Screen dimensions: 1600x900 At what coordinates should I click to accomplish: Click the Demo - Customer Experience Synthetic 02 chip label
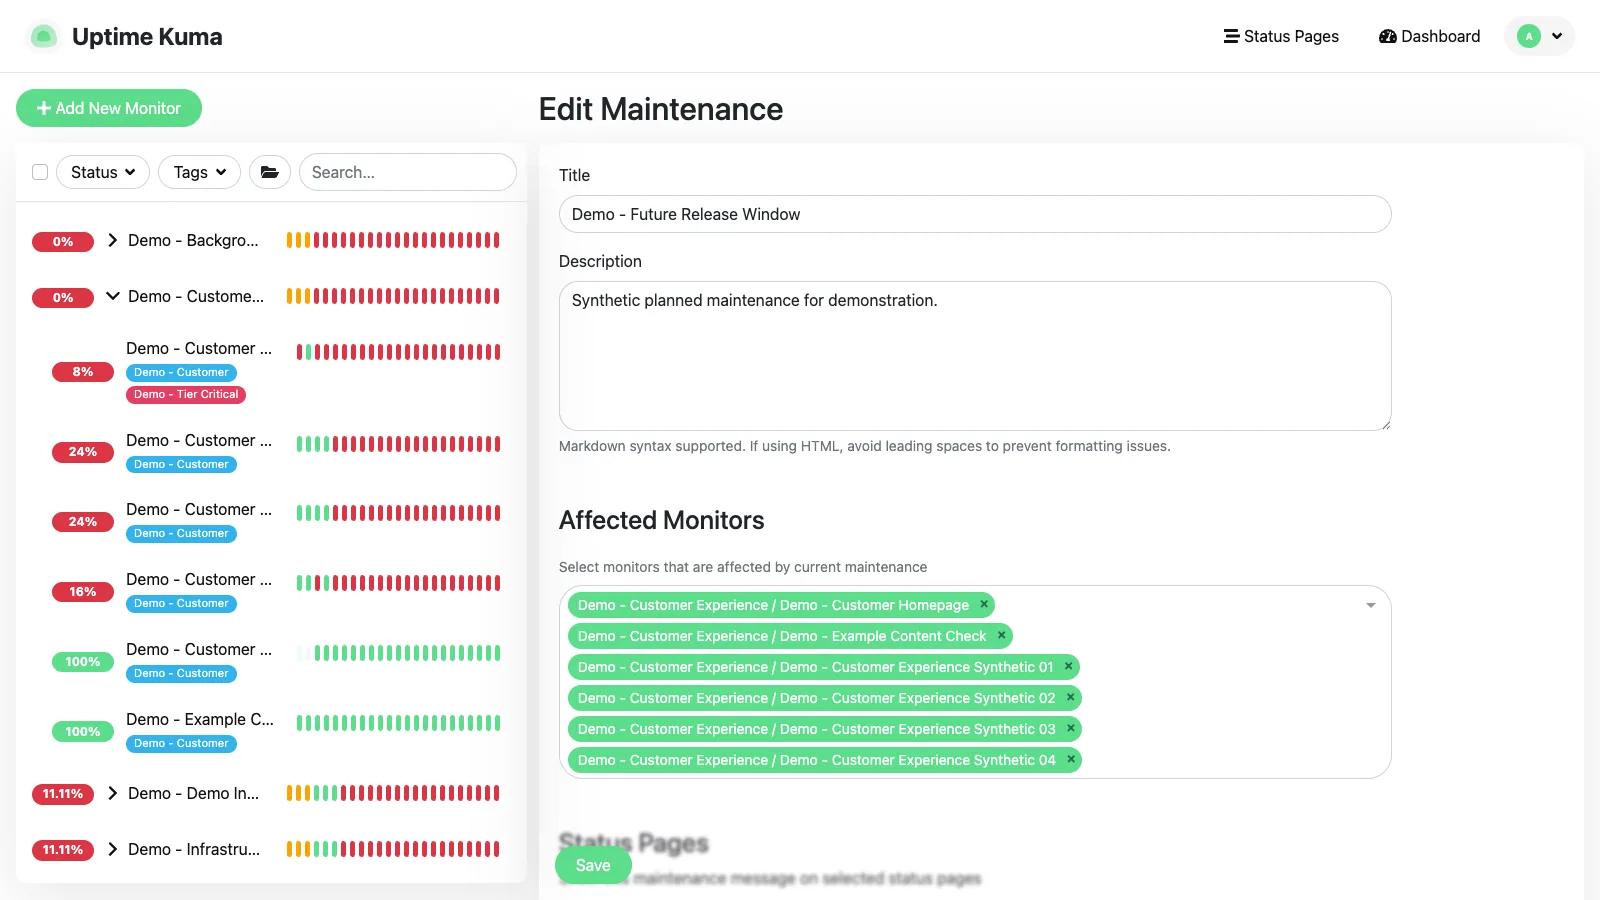[816, 698]
